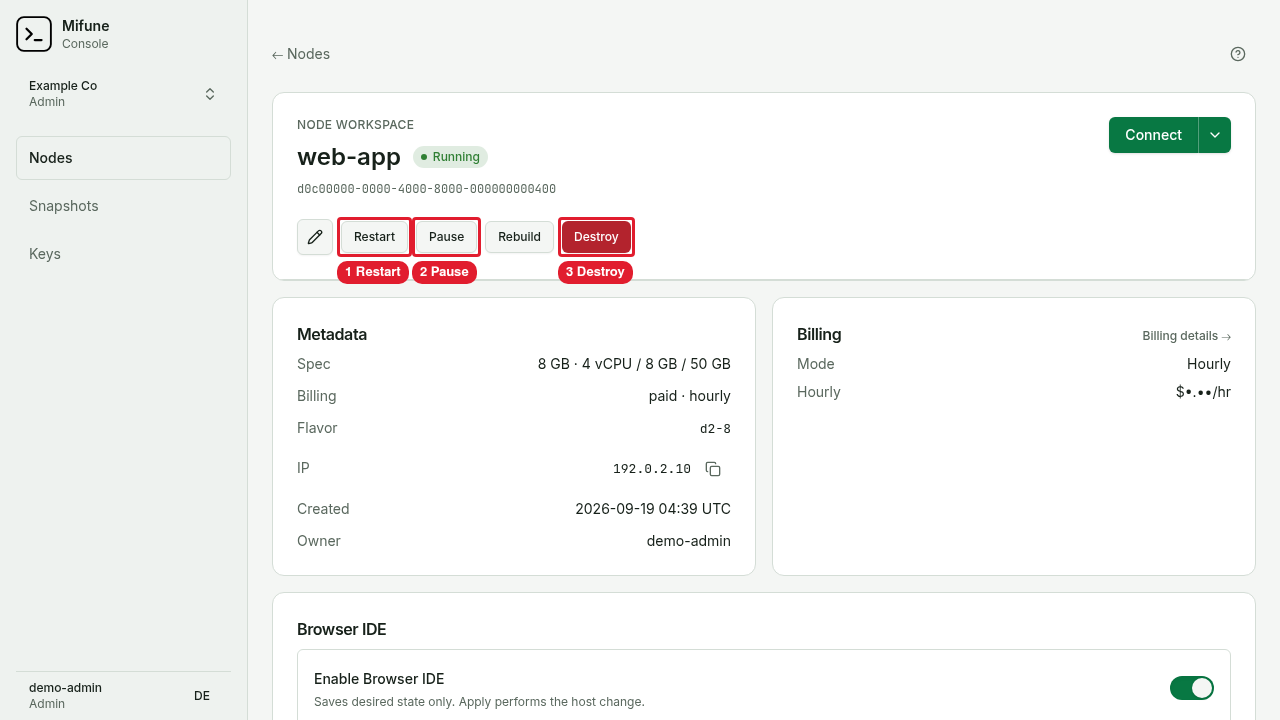Viewport: 1280px width, 720px height.
Task: Click the 'paid · hourly' billing value
Action: 690,396
